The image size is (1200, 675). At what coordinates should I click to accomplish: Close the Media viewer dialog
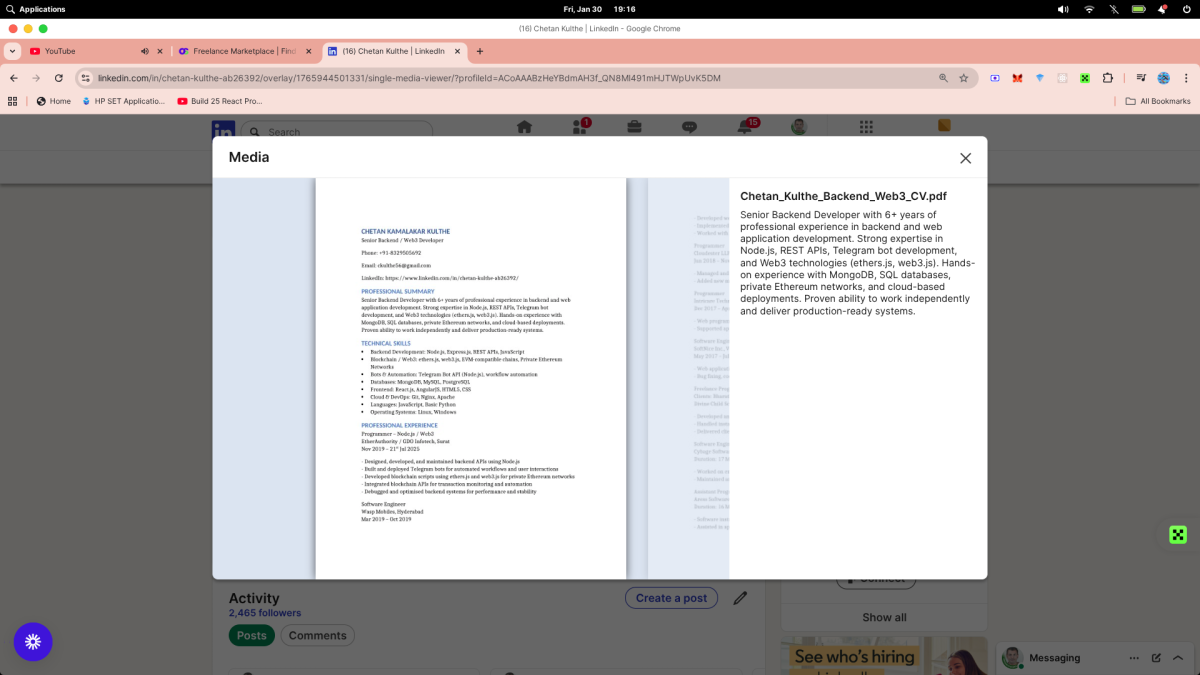pos(965,158)
